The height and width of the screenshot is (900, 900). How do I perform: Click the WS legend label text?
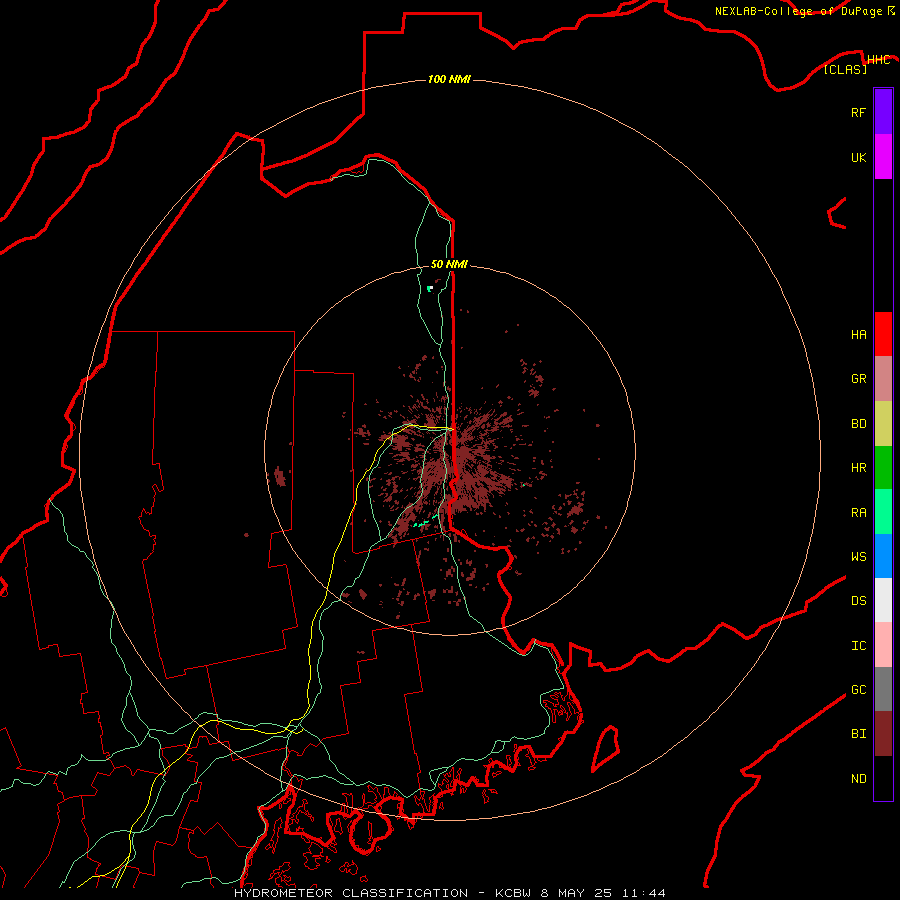(x=859, y=557)
